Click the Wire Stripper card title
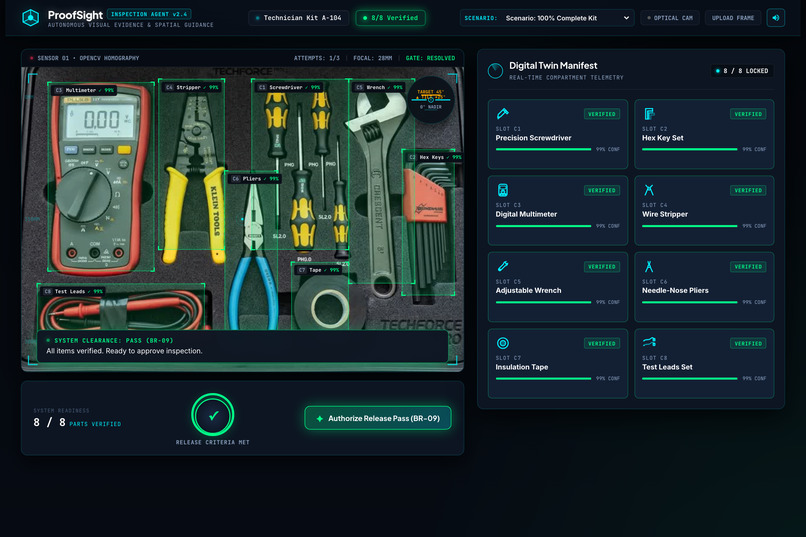This screenshot has height=537, width=806. tap(665, 214)
